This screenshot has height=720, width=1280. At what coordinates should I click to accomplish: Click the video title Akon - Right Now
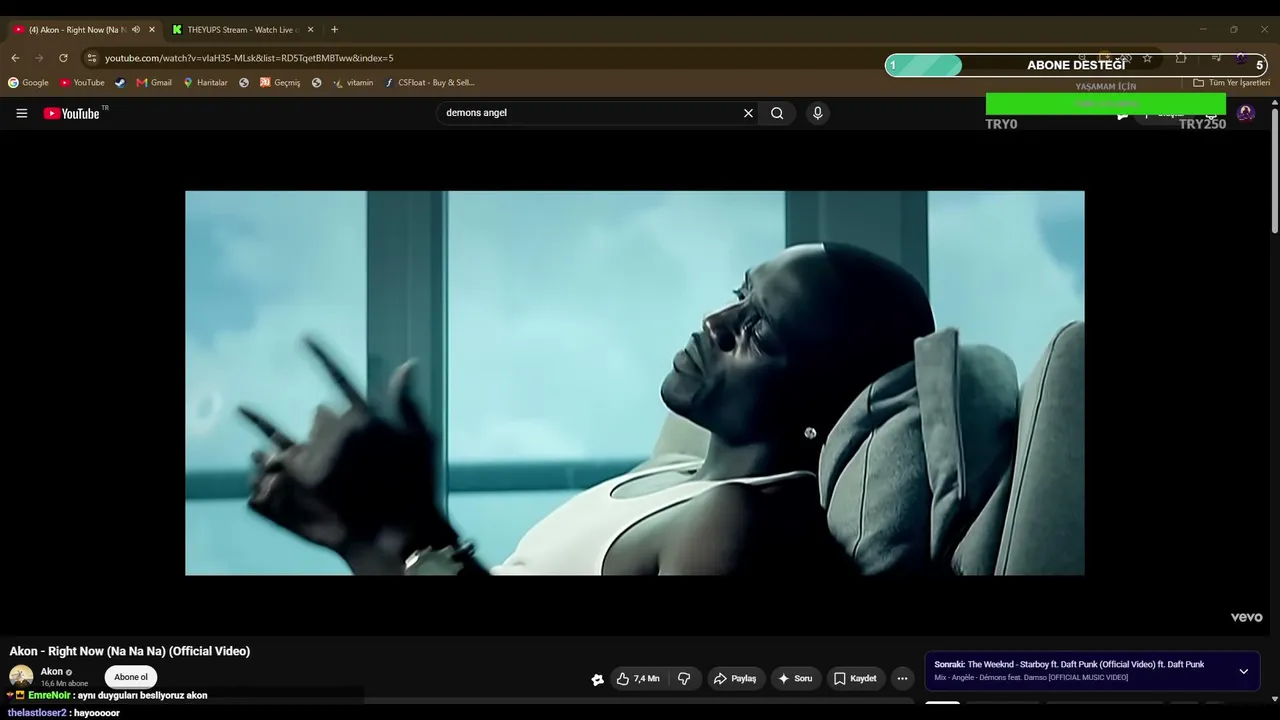coord(130,651)
